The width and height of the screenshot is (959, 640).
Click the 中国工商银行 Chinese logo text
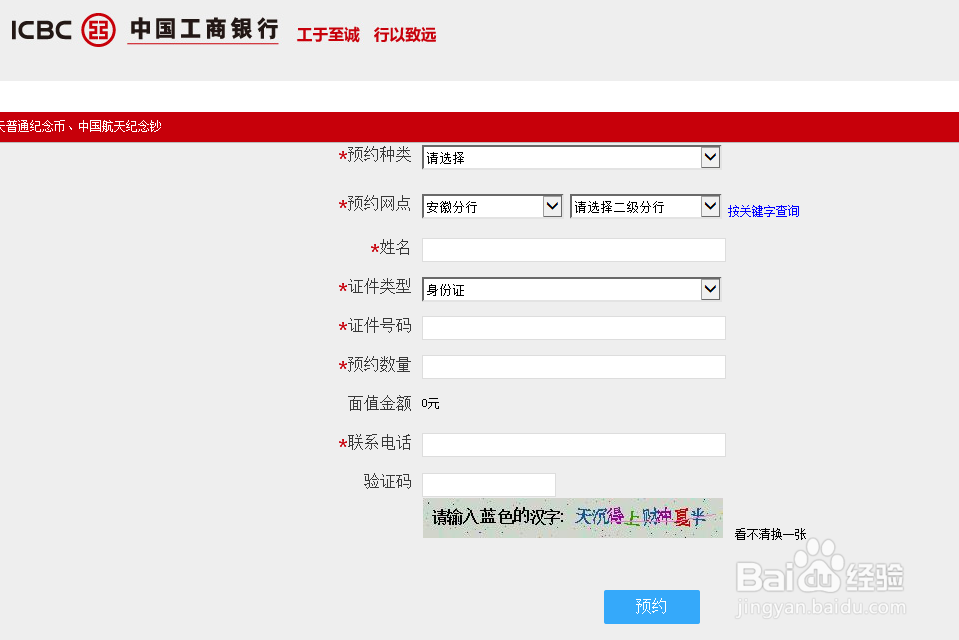point(202,29)
